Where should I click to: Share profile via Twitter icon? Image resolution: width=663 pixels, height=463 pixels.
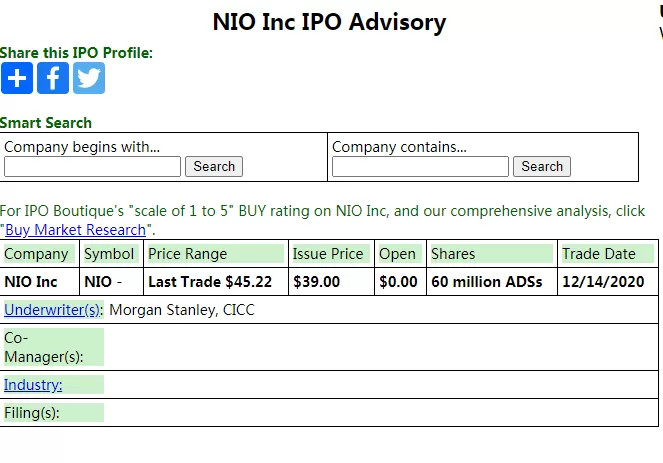point(89,78)
